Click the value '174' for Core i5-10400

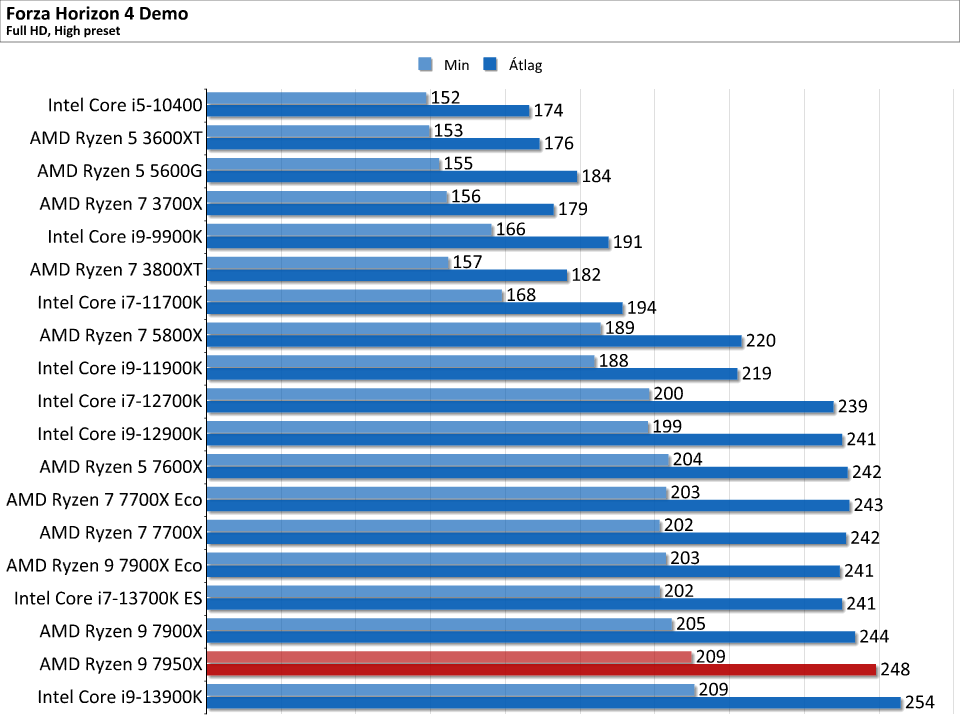click(x=548, y=111)
